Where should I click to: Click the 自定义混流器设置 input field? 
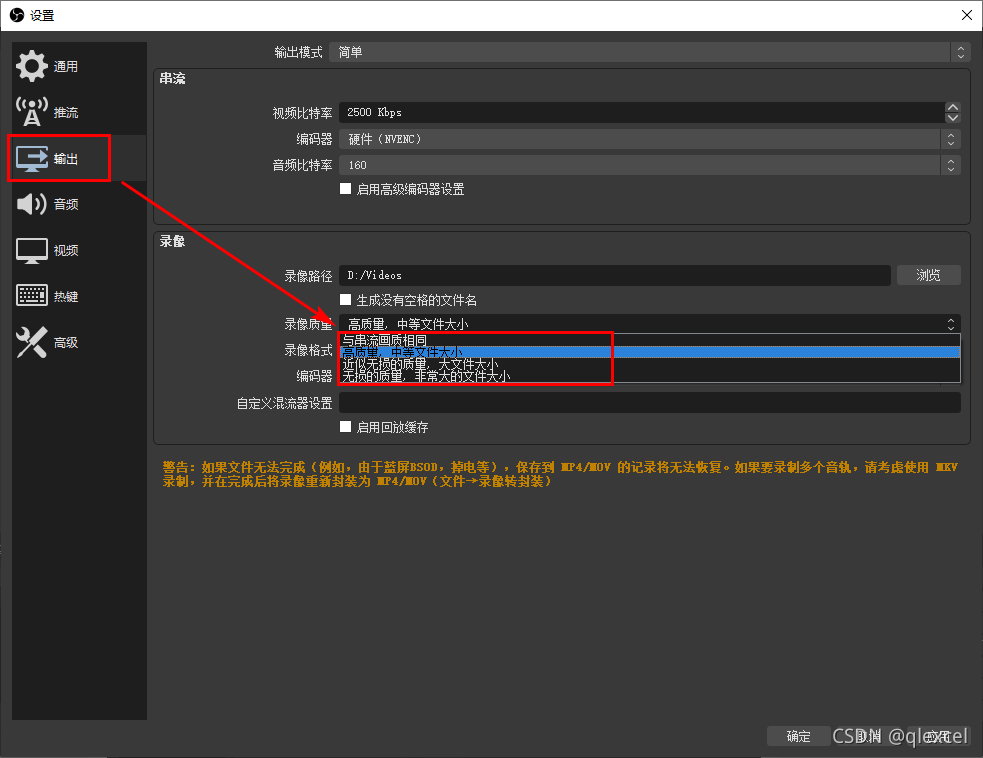tap(649, 403)
